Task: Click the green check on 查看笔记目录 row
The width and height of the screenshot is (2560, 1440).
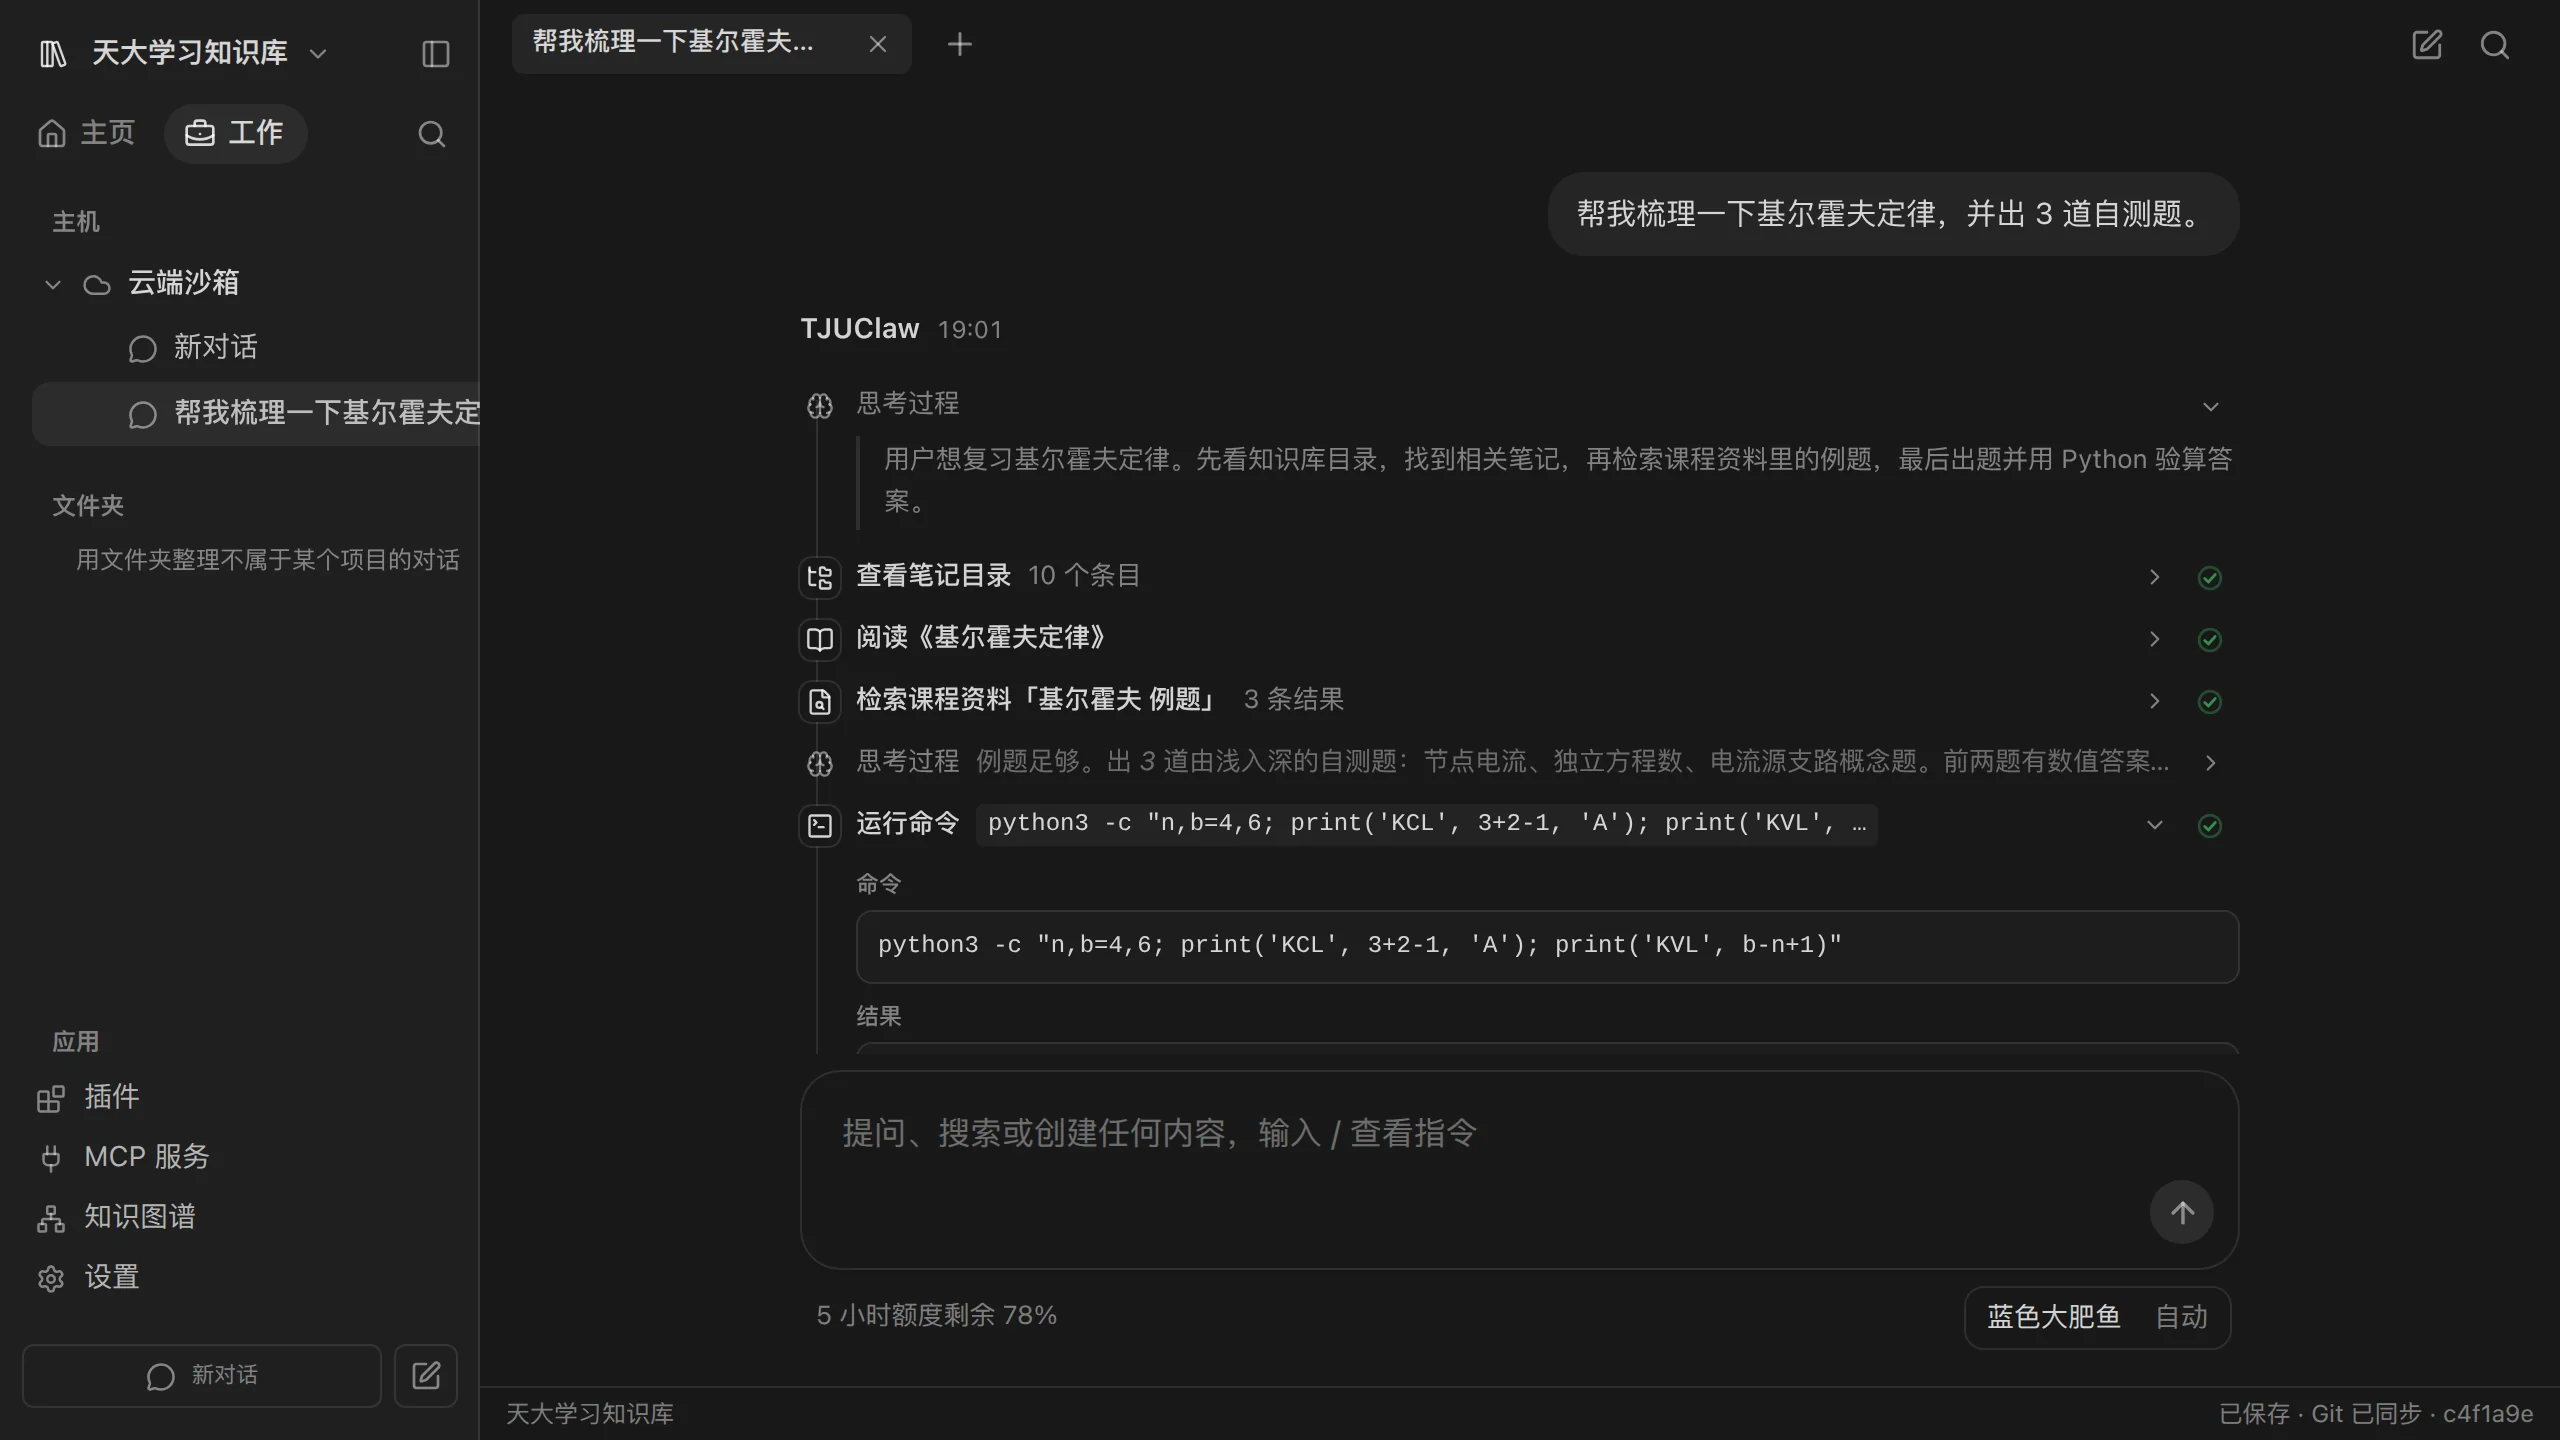Action: pos(2210,577)
